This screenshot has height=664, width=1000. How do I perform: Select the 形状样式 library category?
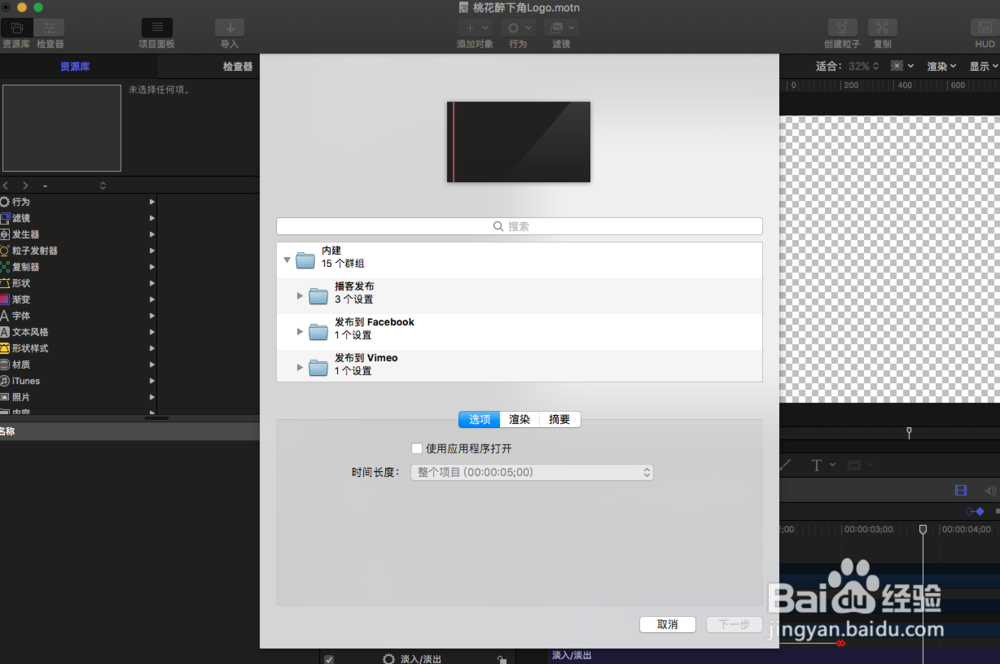point(78,348)
